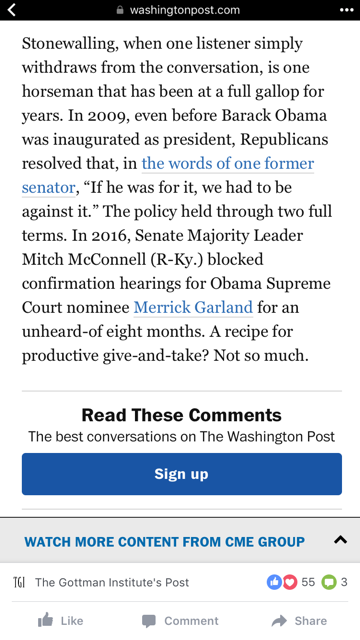Tap The Gottman Institute logo icon

(19, 582)
